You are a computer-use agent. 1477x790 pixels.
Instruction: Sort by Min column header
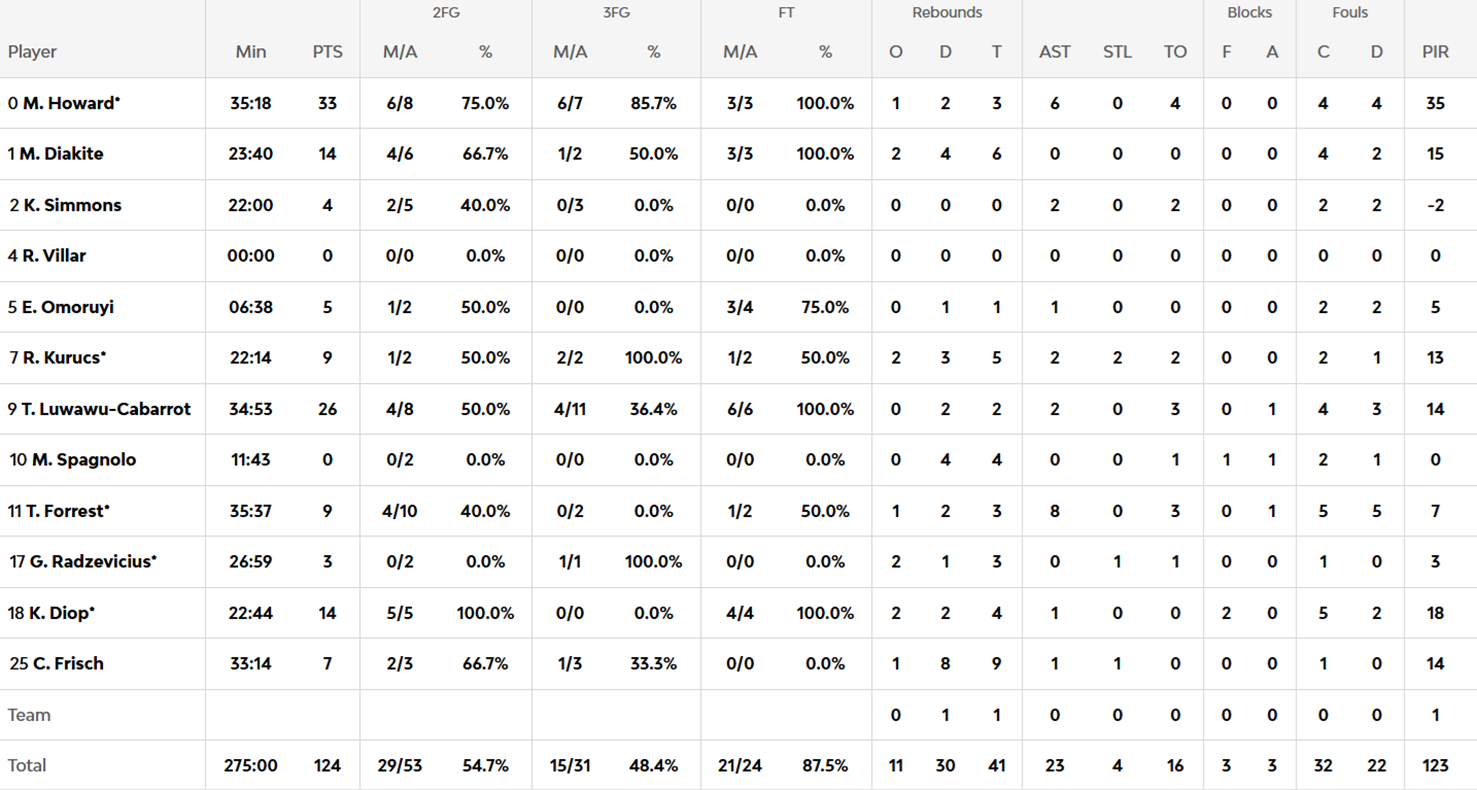coord(251,52)
